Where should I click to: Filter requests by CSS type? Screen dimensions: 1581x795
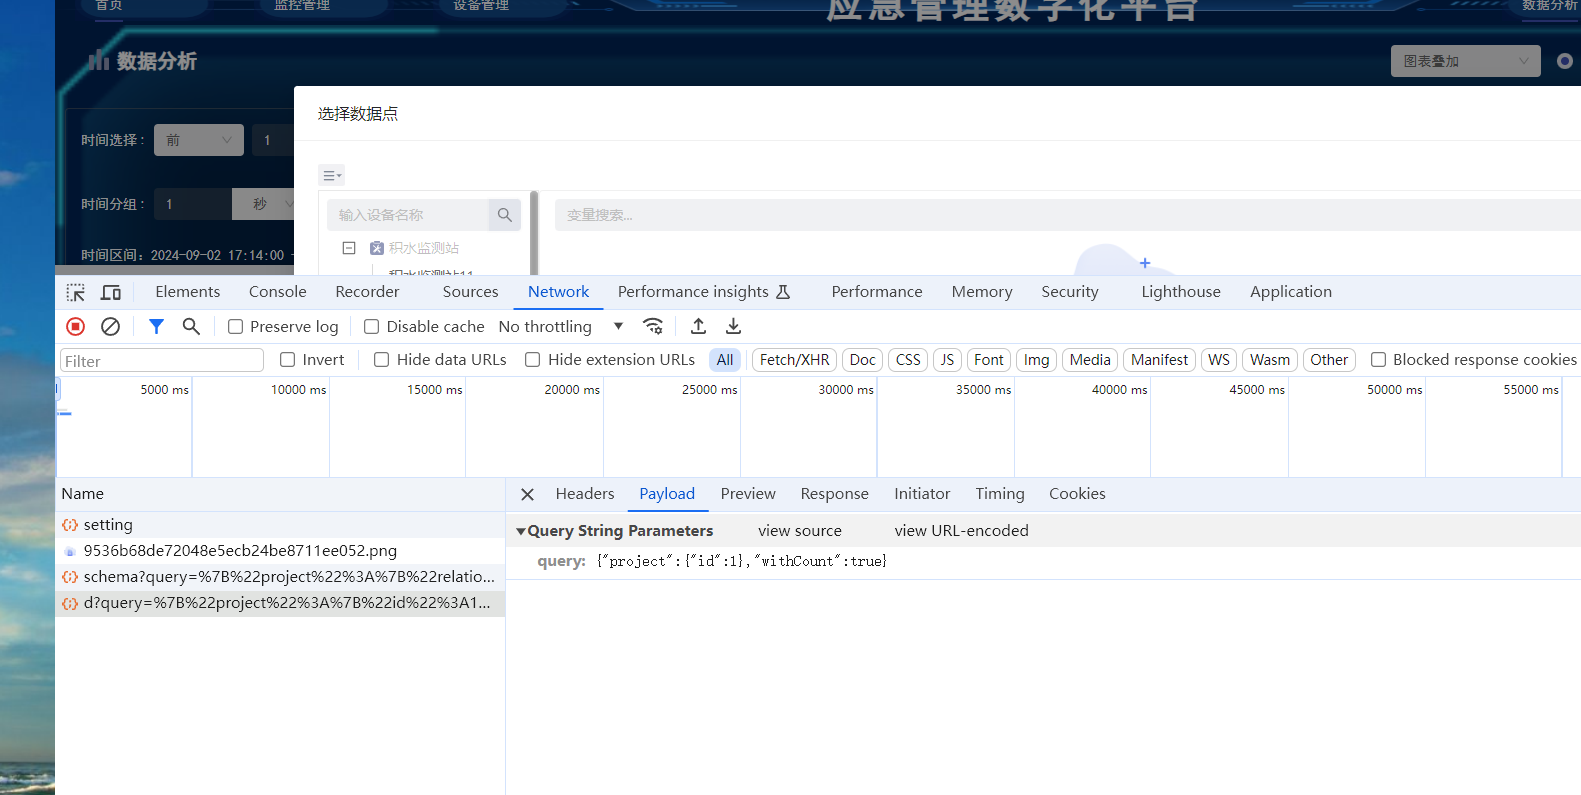coord(908,360)
